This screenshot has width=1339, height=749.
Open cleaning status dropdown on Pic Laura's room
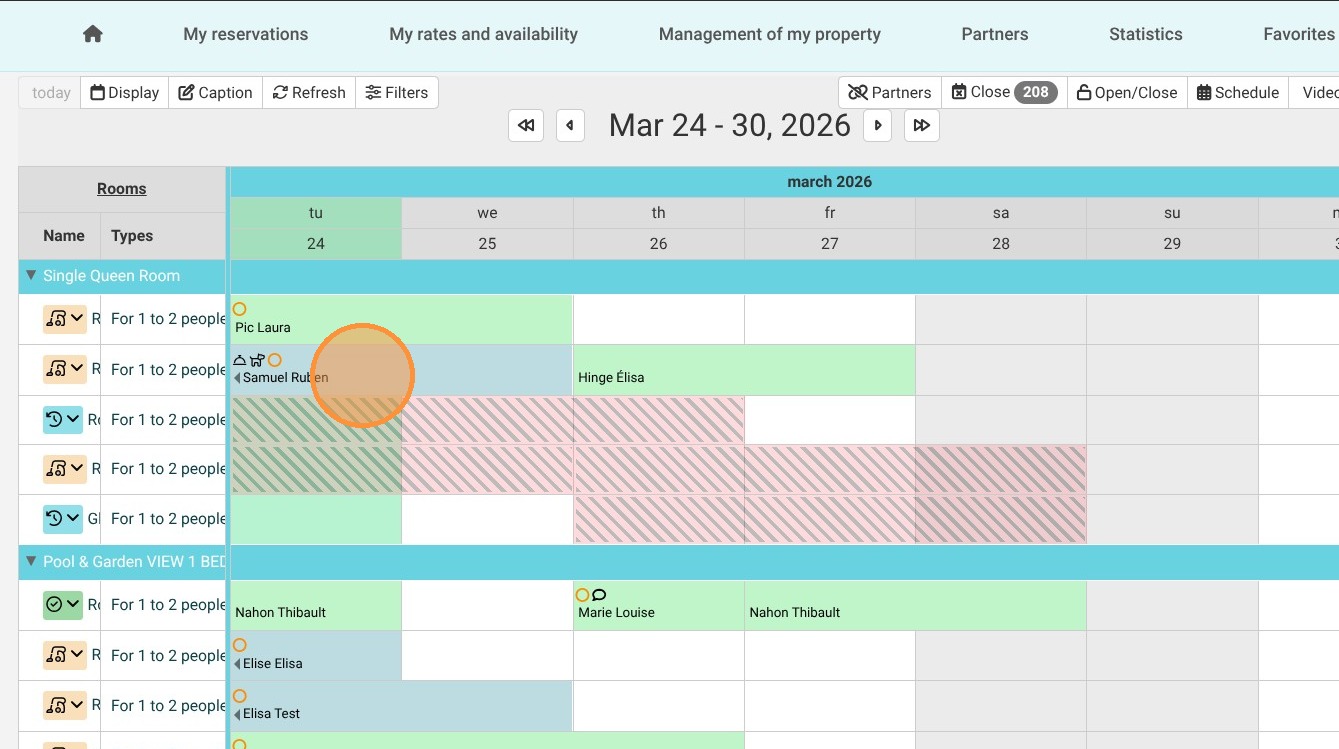[63, 319]
